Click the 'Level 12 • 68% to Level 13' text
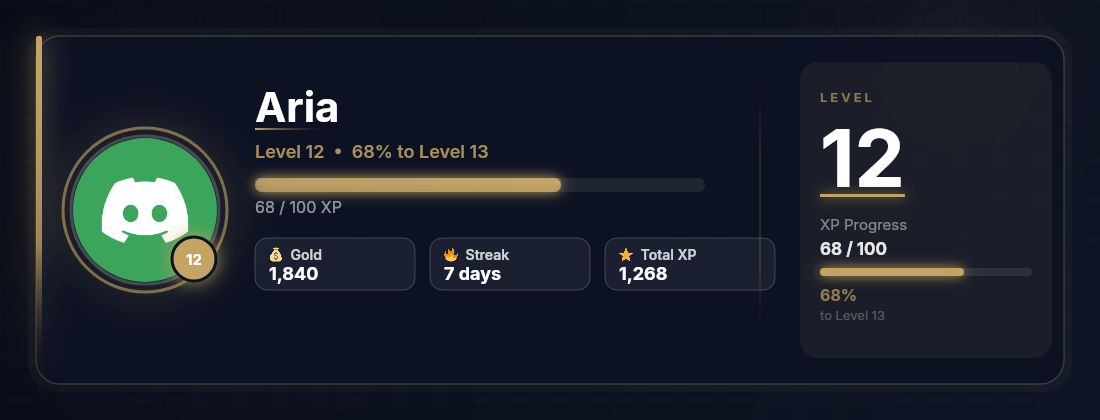Screen dimensions: 1100x420 (372, 152)
